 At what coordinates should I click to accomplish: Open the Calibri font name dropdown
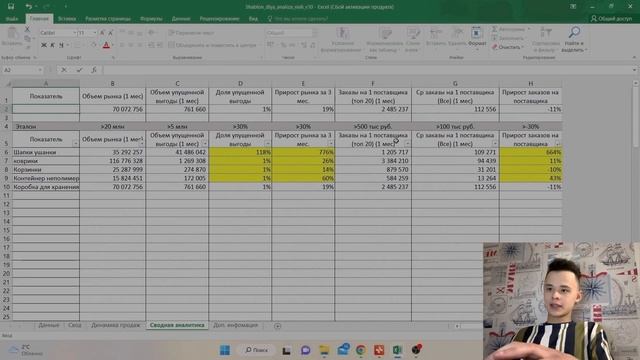[x=75, y=33]
